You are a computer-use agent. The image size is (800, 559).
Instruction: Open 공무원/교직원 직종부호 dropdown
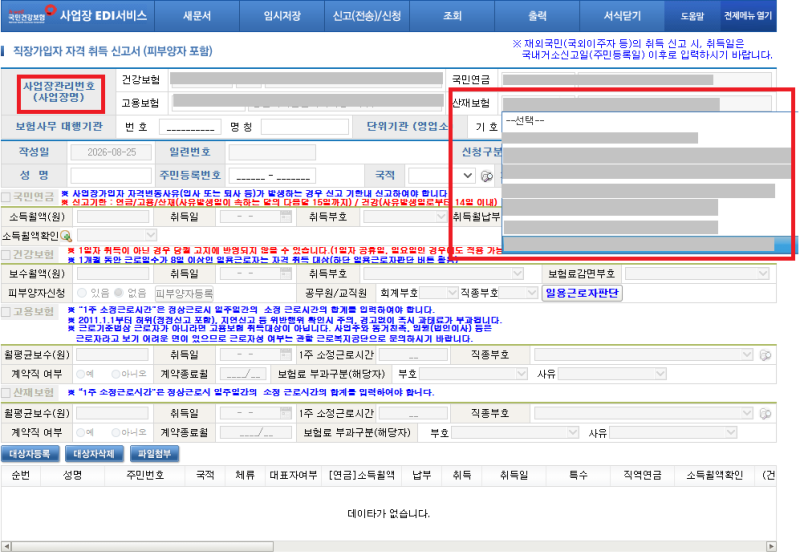(518, 293)
